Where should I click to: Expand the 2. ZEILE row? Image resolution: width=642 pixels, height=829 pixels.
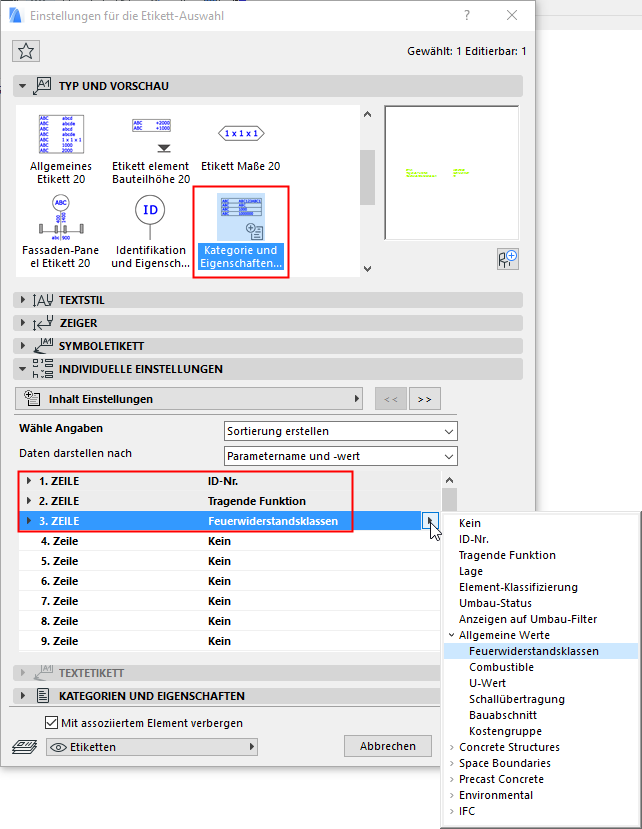click(29, 500)
